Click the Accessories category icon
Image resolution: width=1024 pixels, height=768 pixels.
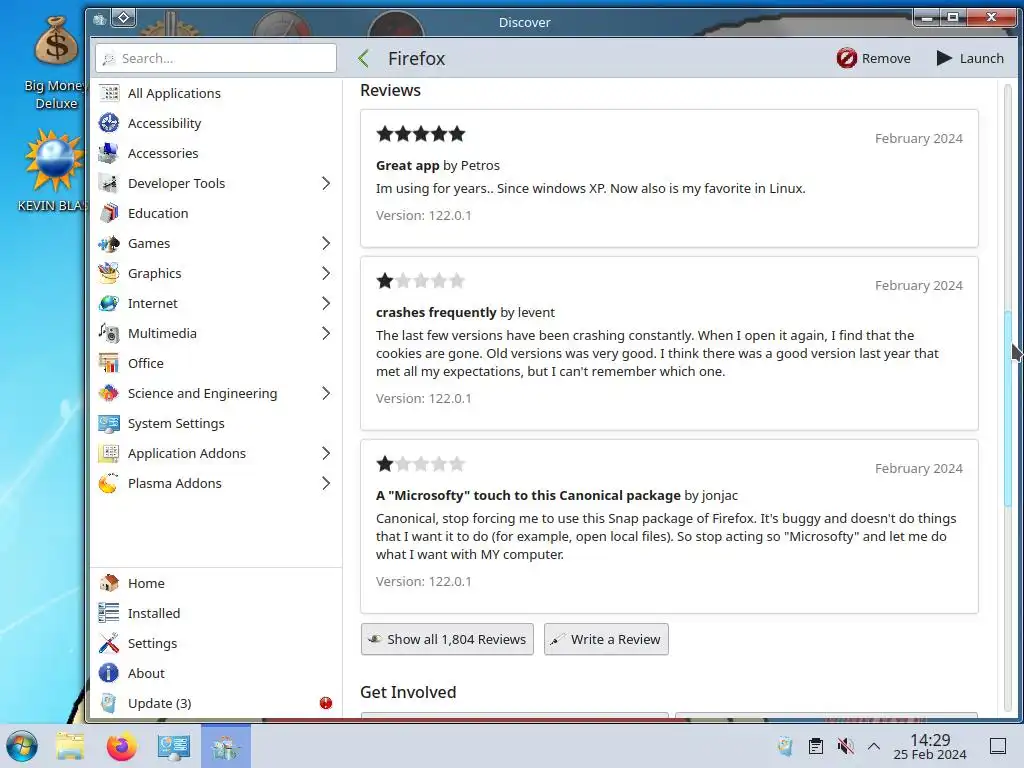point(109,153)
